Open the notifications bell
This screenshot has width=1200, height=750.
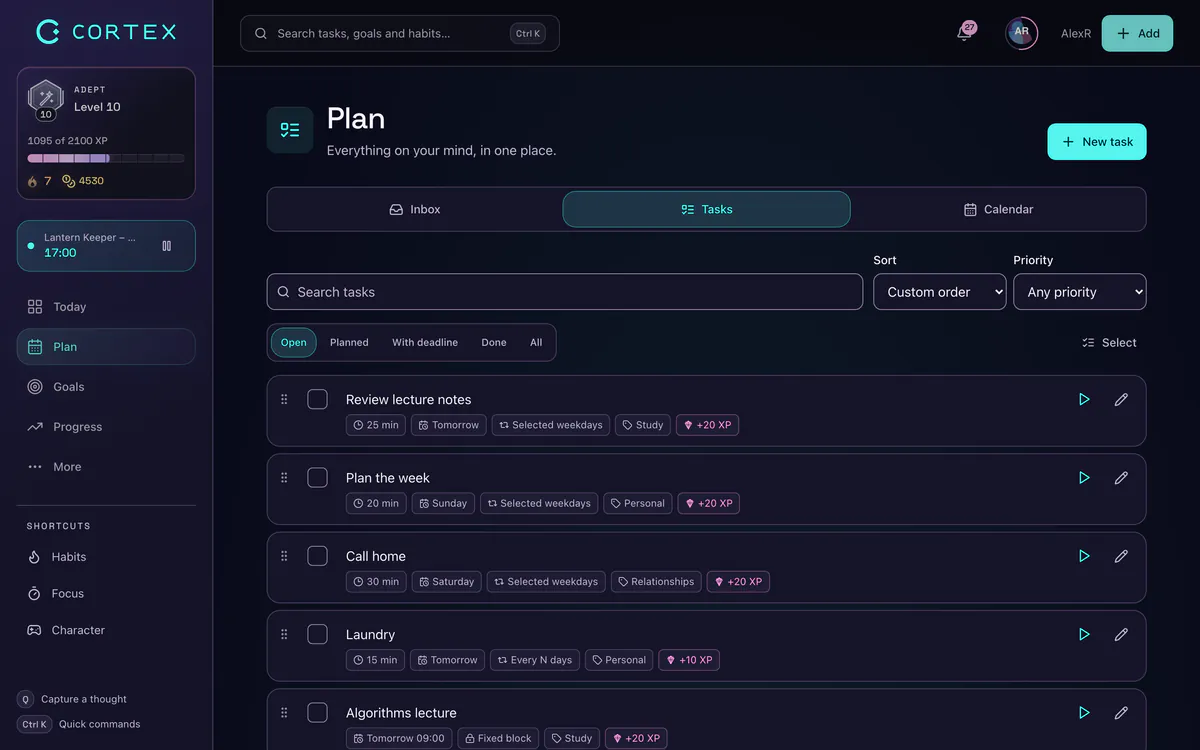pos(964,33)
